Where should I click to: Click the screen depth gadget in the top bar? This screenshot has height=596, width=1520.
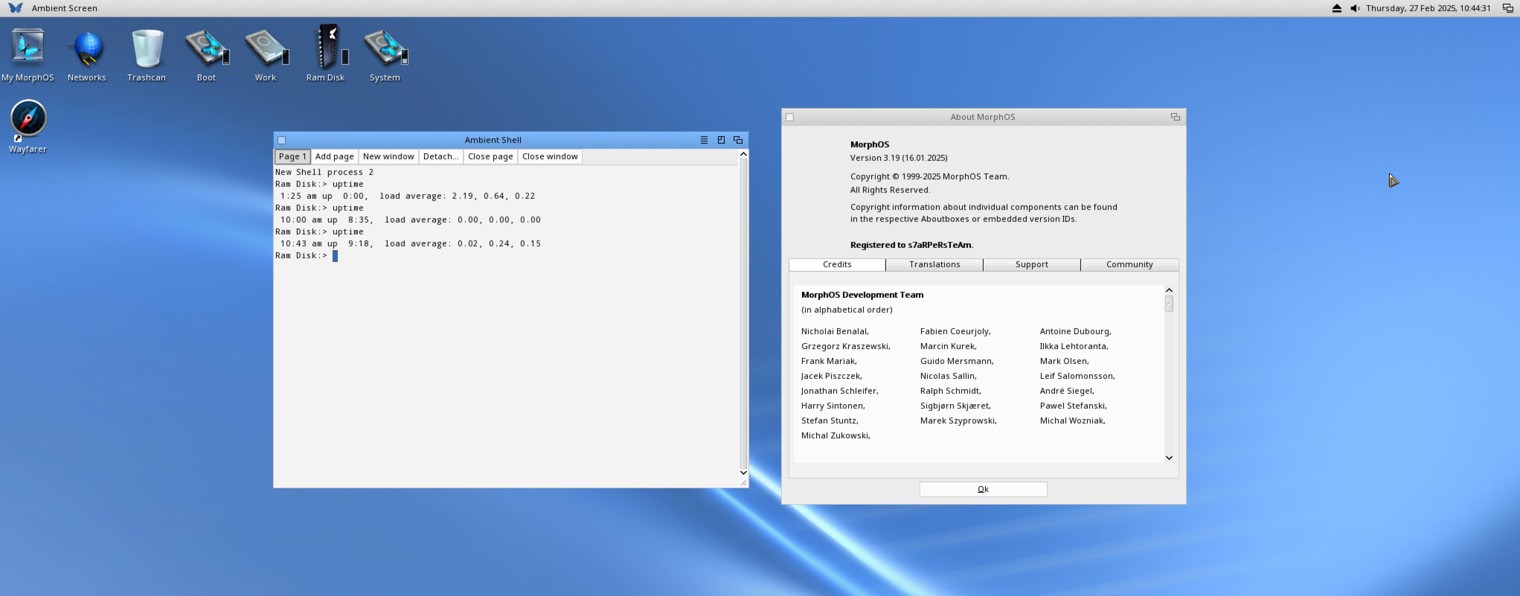pyautogui.click(x=1508, y=8)
